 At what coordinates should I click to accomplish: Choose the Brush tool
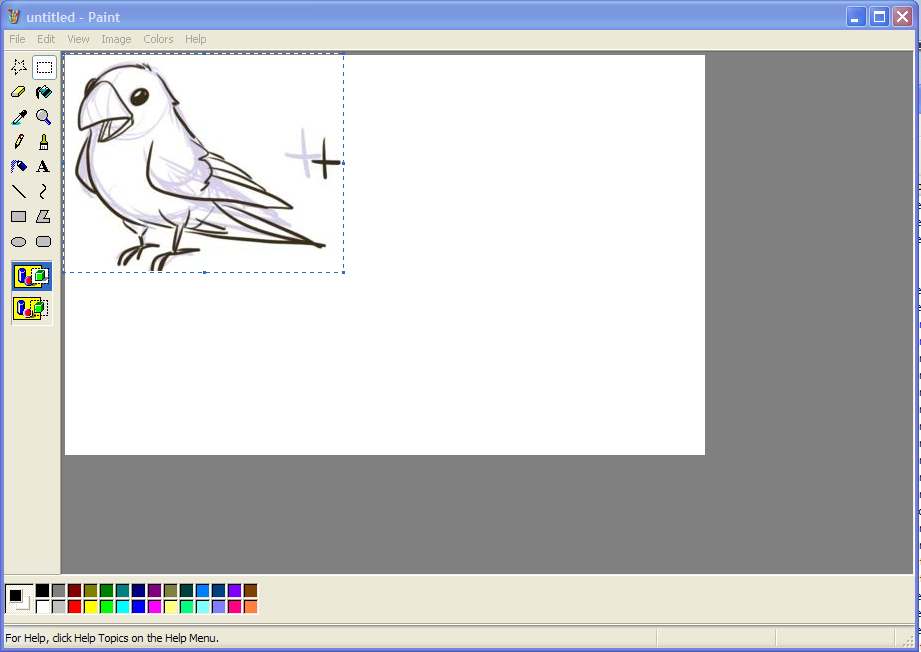[43, 142]
